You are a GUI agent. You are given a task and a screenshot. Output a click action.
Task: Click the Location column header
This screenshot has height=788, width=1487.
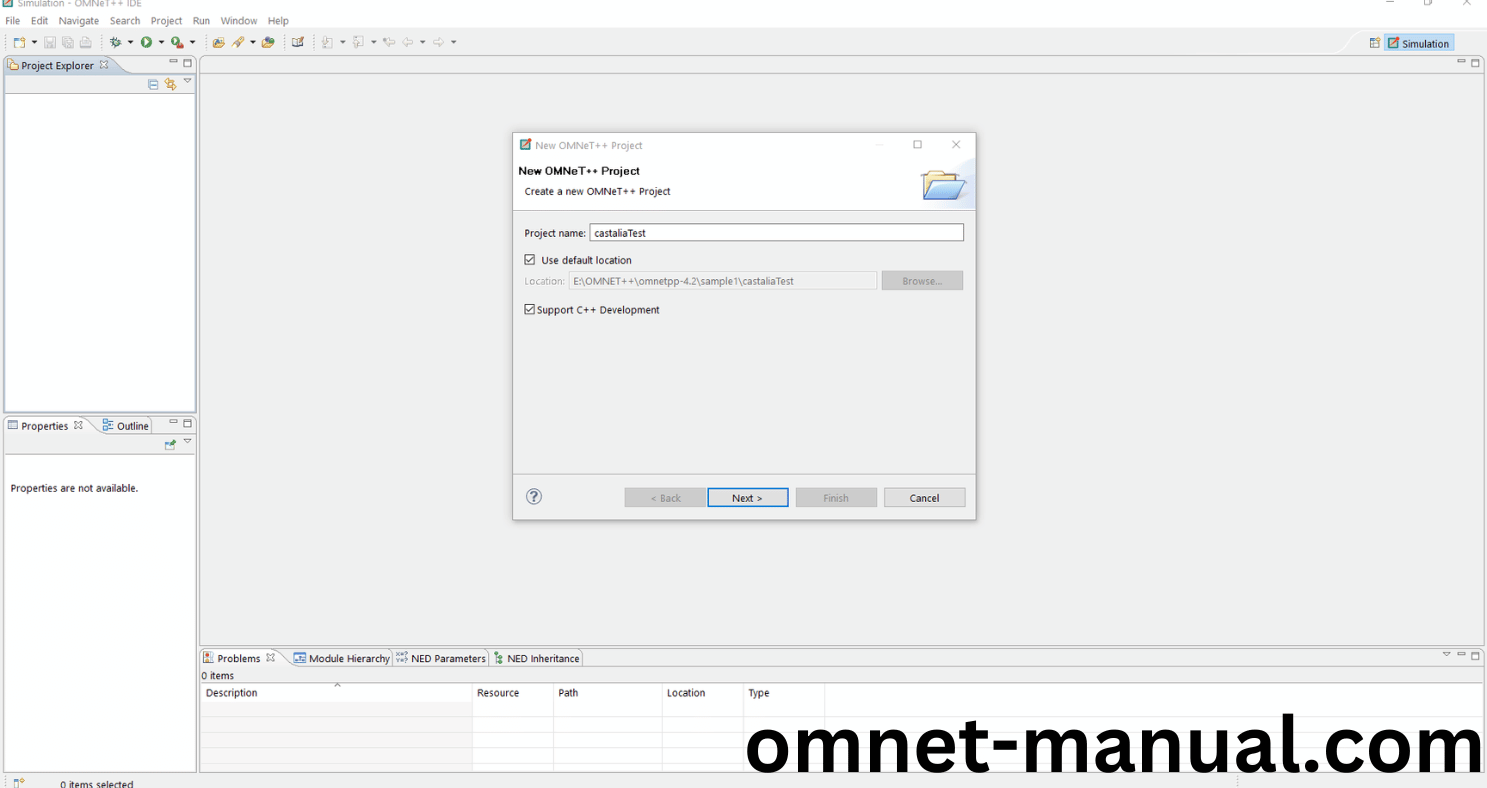703,693
